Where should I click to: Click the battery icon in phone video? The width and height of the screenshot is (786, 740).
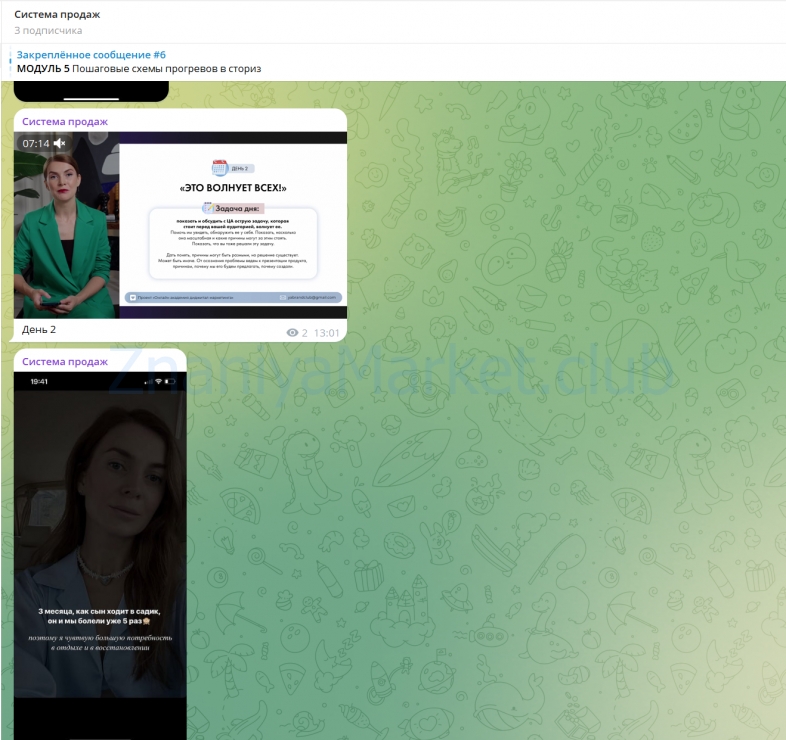click(170, 382)
